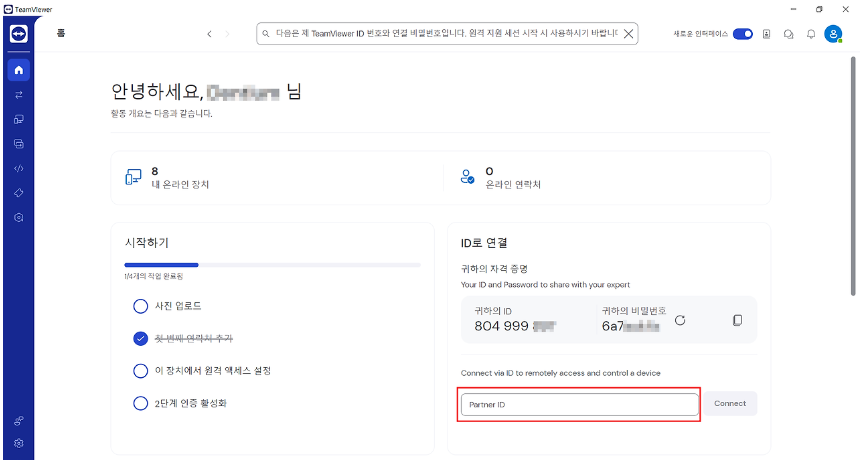Click the 귀하의 자격 증명 label
862x460 pixels.
(494, 269)
